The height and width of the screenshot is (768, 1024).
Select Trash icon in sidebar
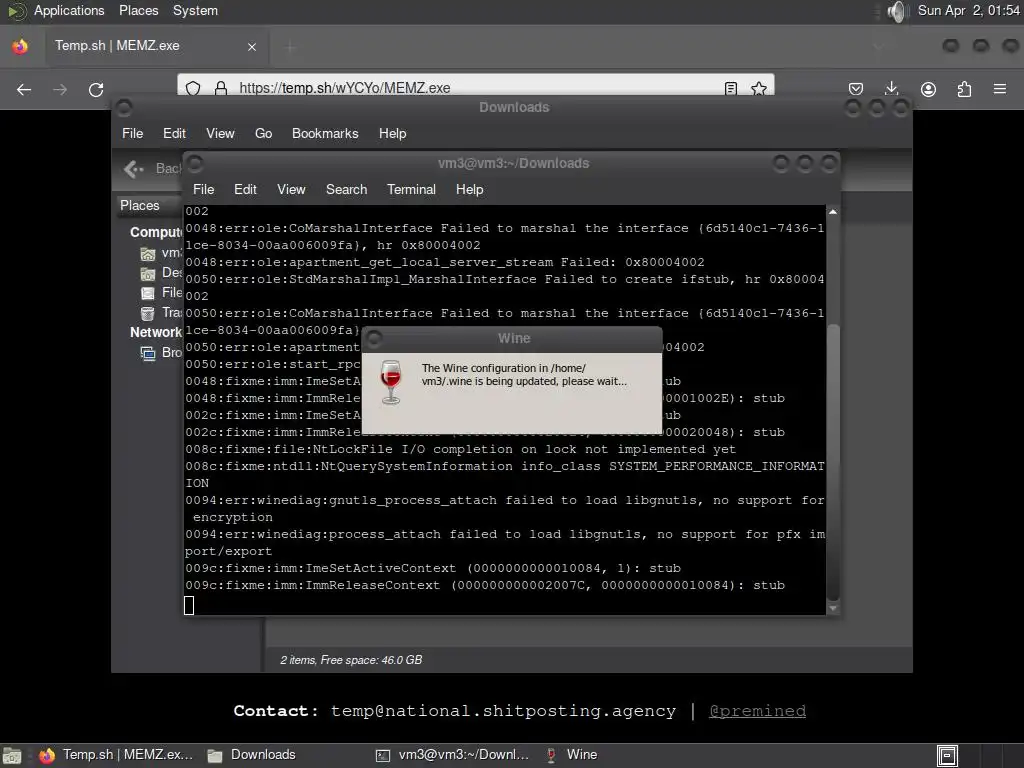click(x=148, y=313)
